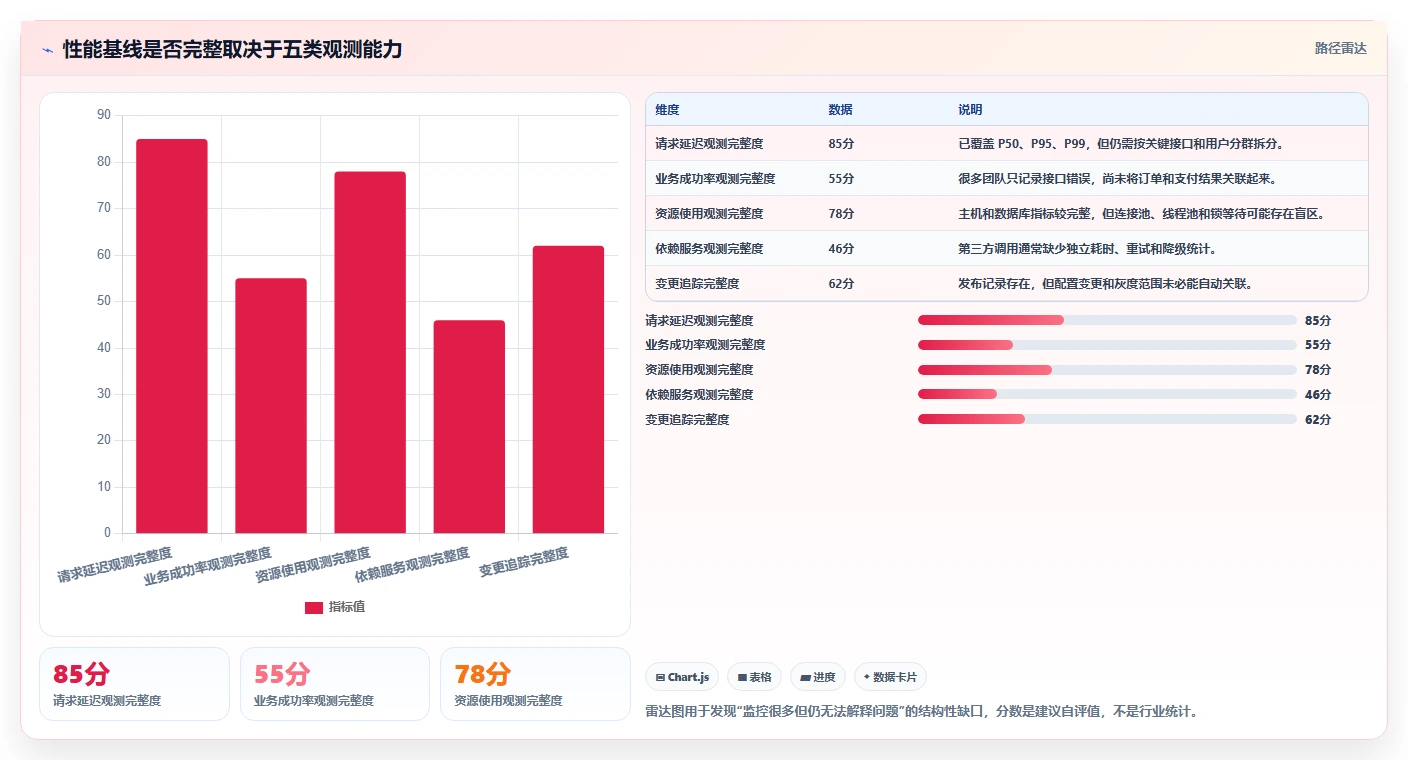The width and height of the screenshot is (1408, 760).
Task: Click the 进度 tag
Action: click(x=818, y=677)
